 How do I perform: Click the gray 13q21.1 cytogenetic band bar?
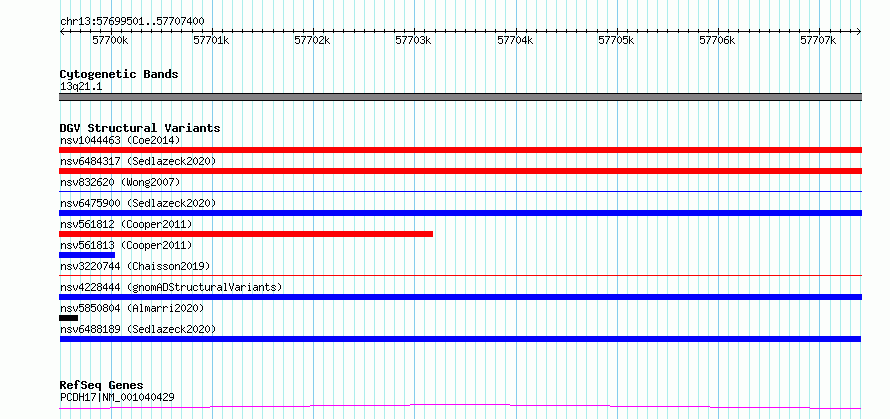460,97
